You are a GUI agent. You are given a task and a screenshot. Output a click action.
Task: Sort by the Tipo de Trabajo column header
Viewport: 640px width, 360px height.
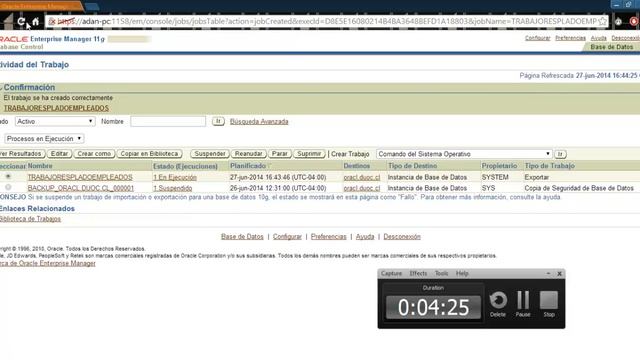point(550,166)
